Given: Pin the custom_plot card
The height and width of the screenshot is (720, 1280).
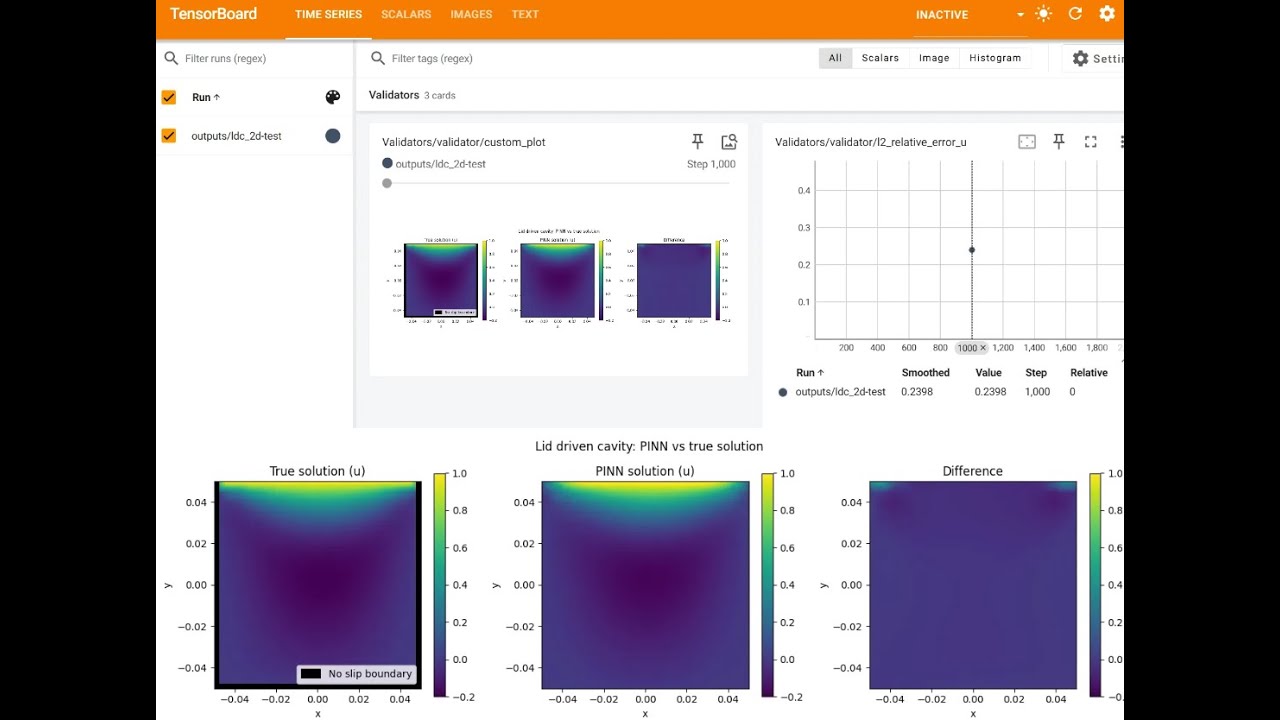Looking at the screenshot, I should click(x=698, y=142).
